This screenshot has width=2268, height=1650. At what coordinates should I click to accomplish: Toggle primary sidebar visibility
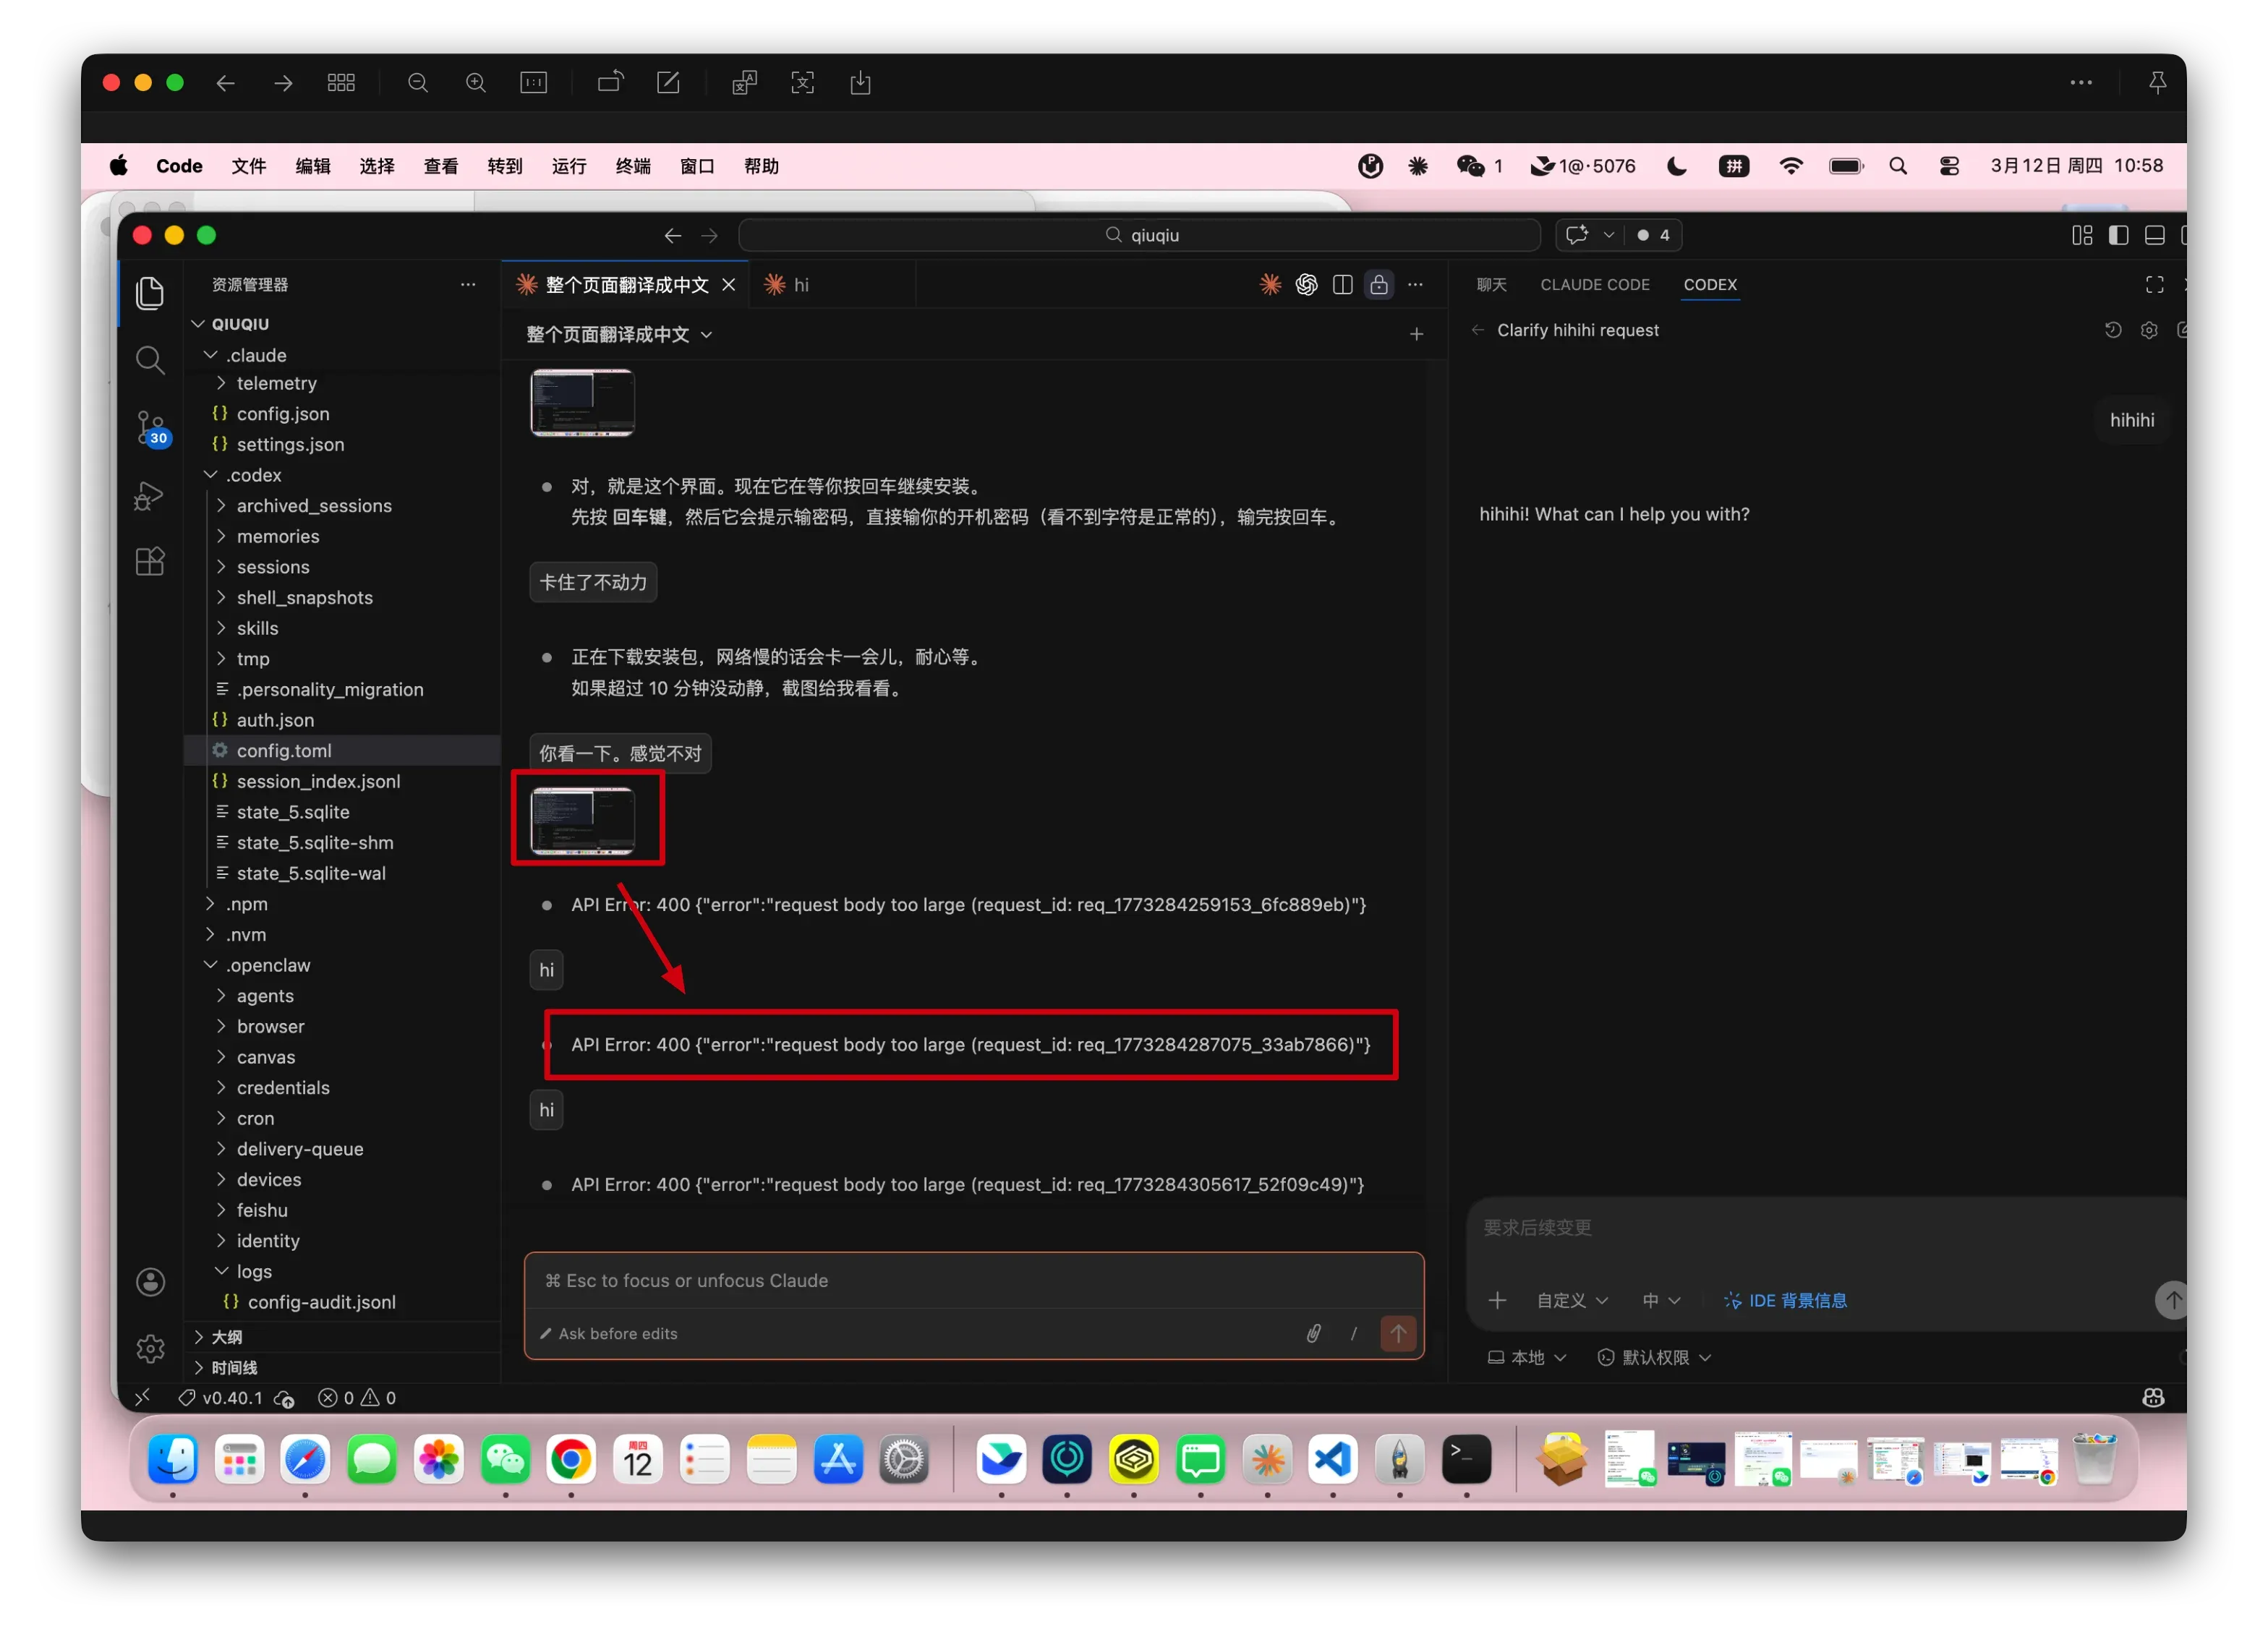pyautogui.click(x=2119, y=235)
